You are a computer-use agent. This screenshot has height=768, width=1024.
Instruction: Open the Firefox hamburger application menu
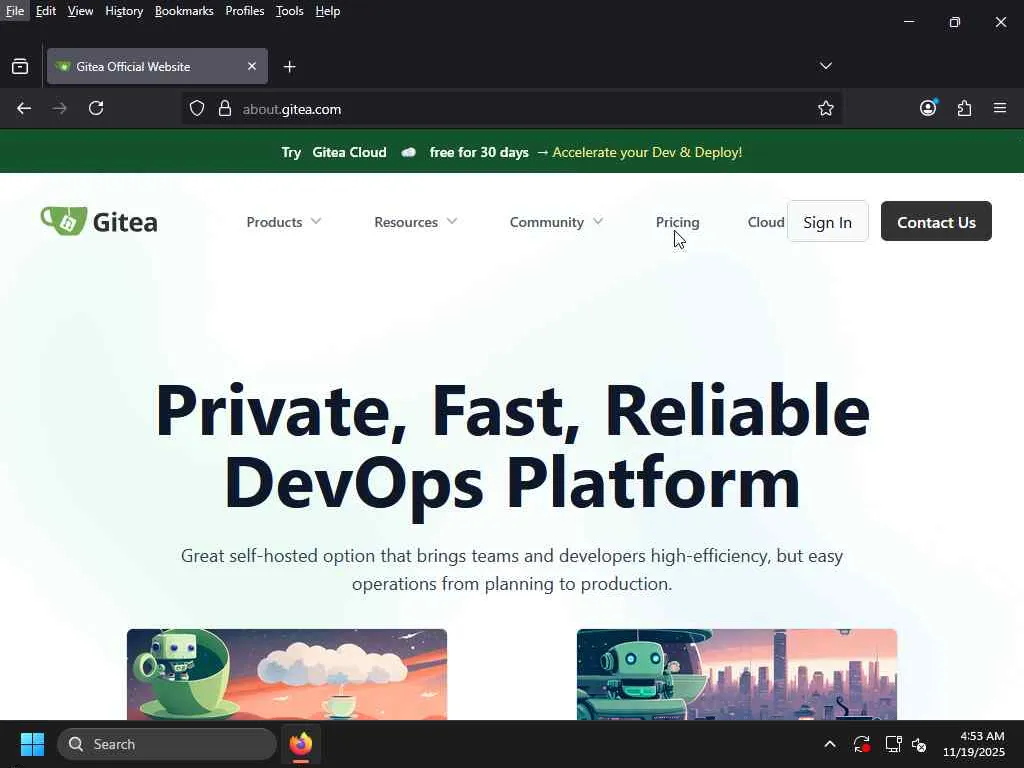click(1000, 108)
